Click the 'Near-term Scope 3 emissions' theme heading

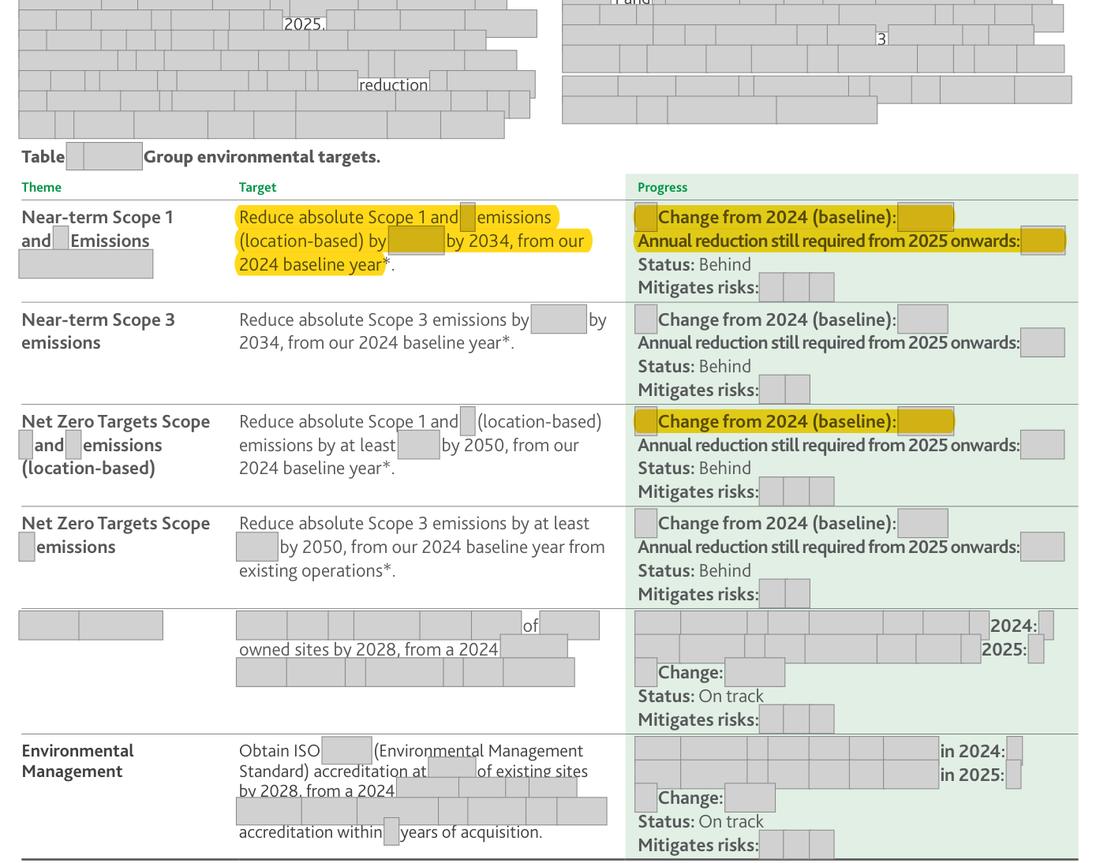pyautogui.click(x=98, y=331)
